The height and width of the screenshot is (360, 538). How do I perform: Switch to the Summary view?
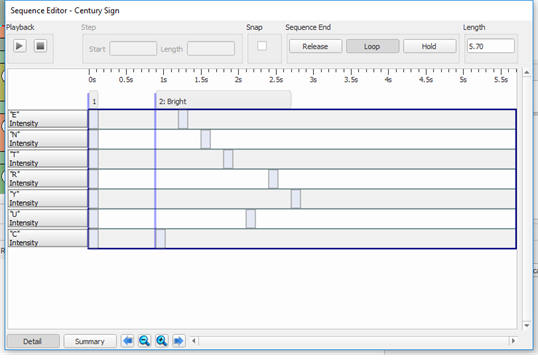point(90,341)
